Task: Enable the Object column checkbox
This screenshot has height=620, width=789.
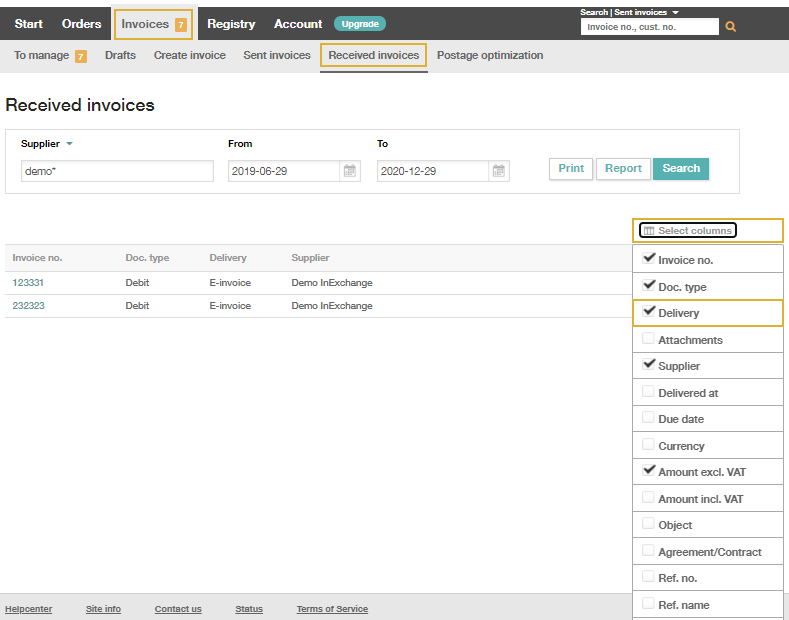Action: 649,523
